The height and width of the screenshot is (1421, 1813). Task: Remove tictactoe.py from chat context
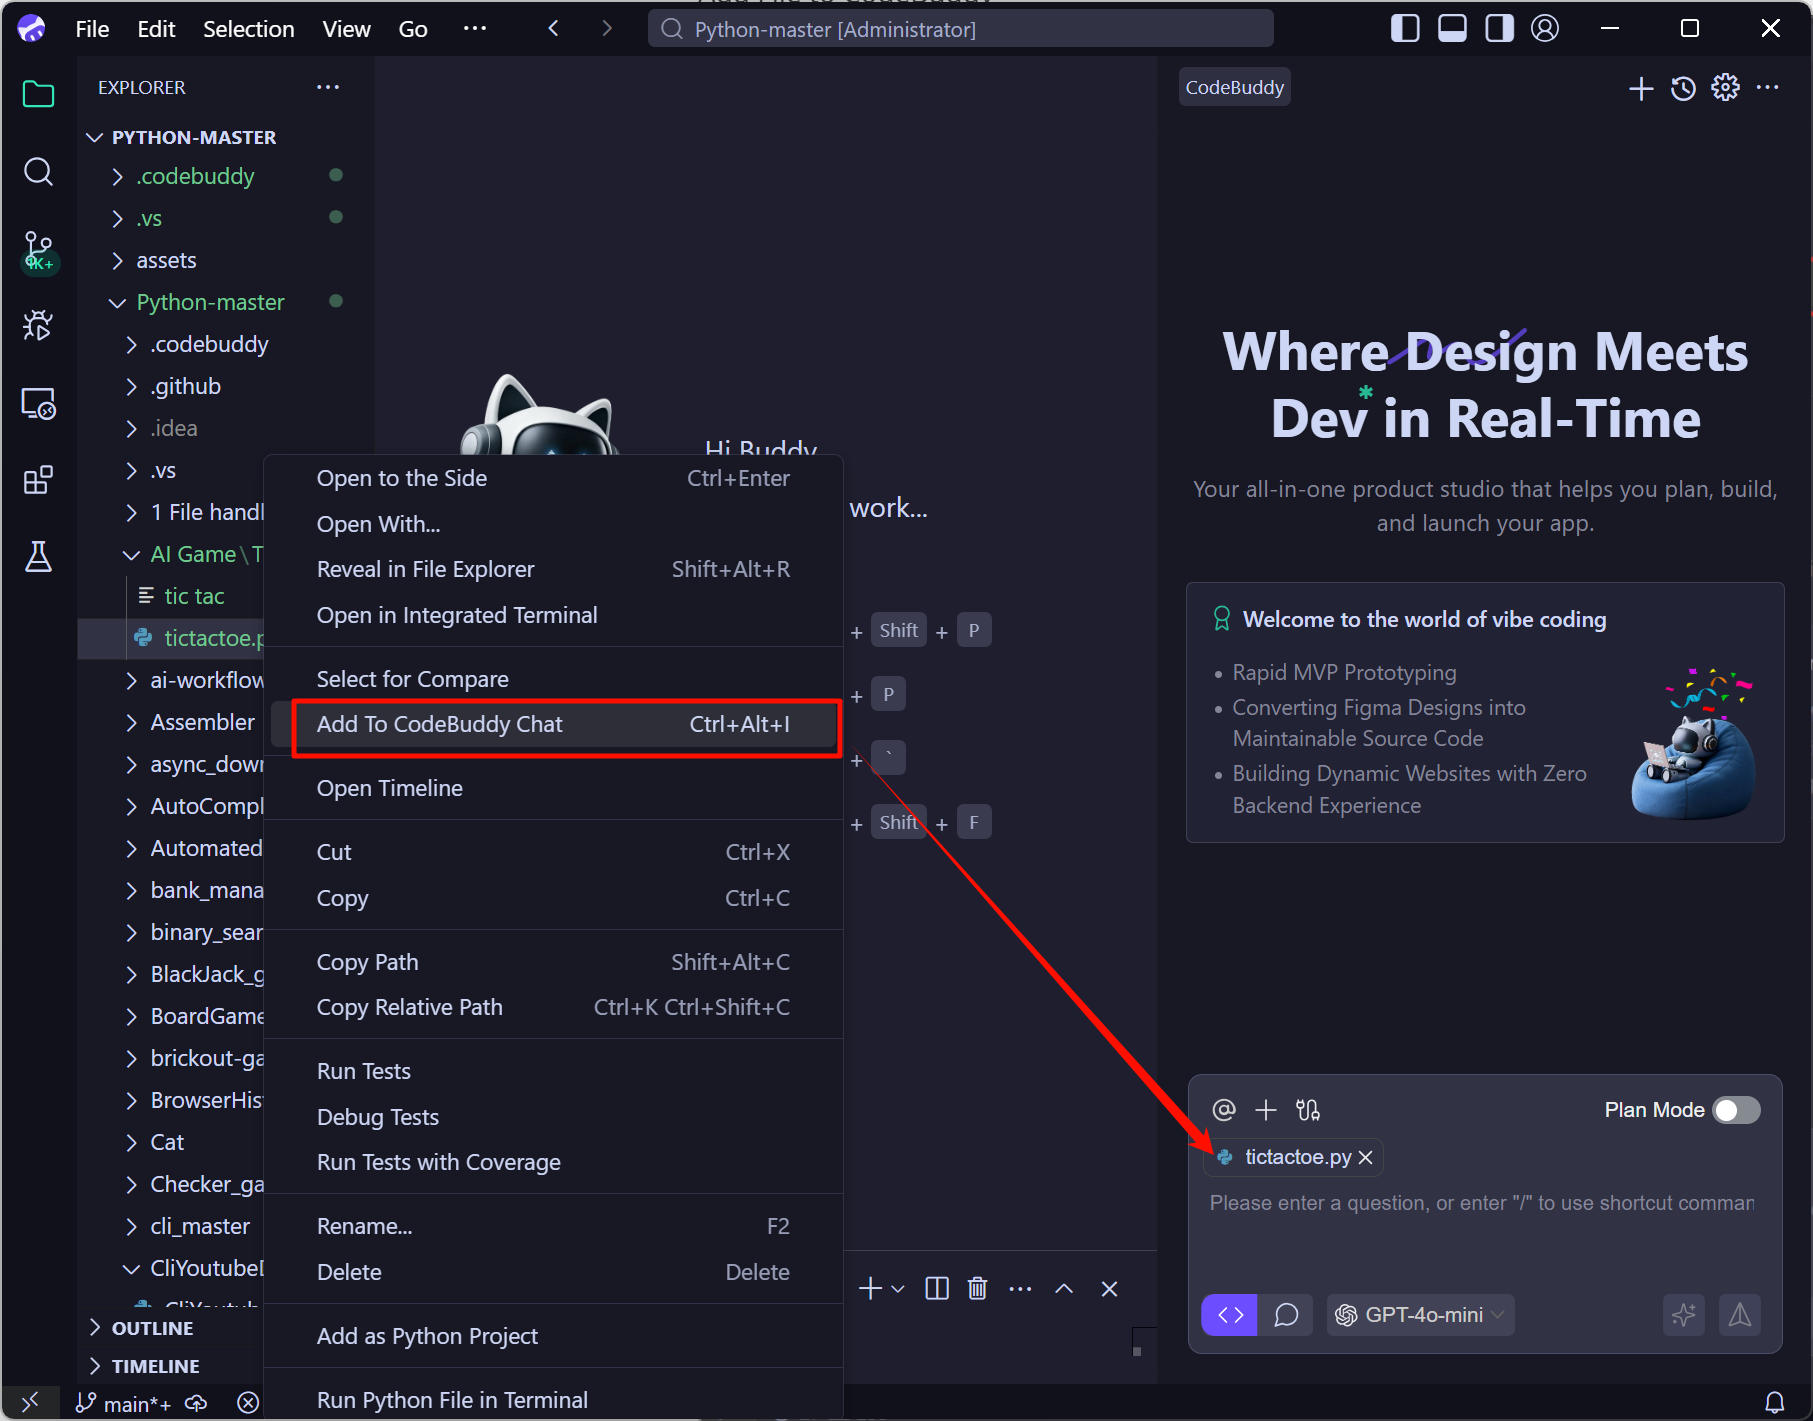(x=1366, y=1158)
